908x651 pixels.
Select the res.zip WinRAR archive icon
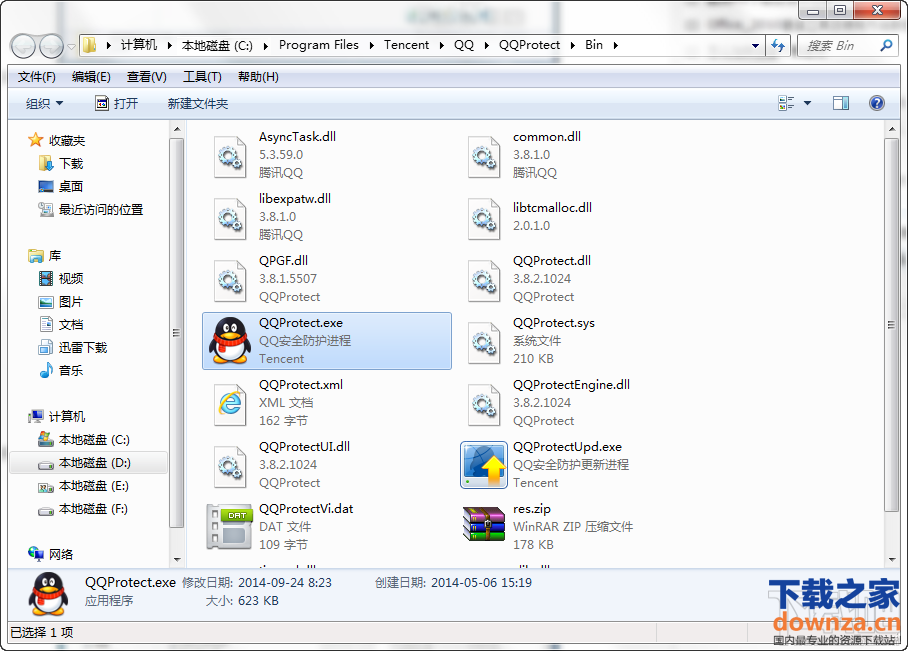[x=483, y=527]
